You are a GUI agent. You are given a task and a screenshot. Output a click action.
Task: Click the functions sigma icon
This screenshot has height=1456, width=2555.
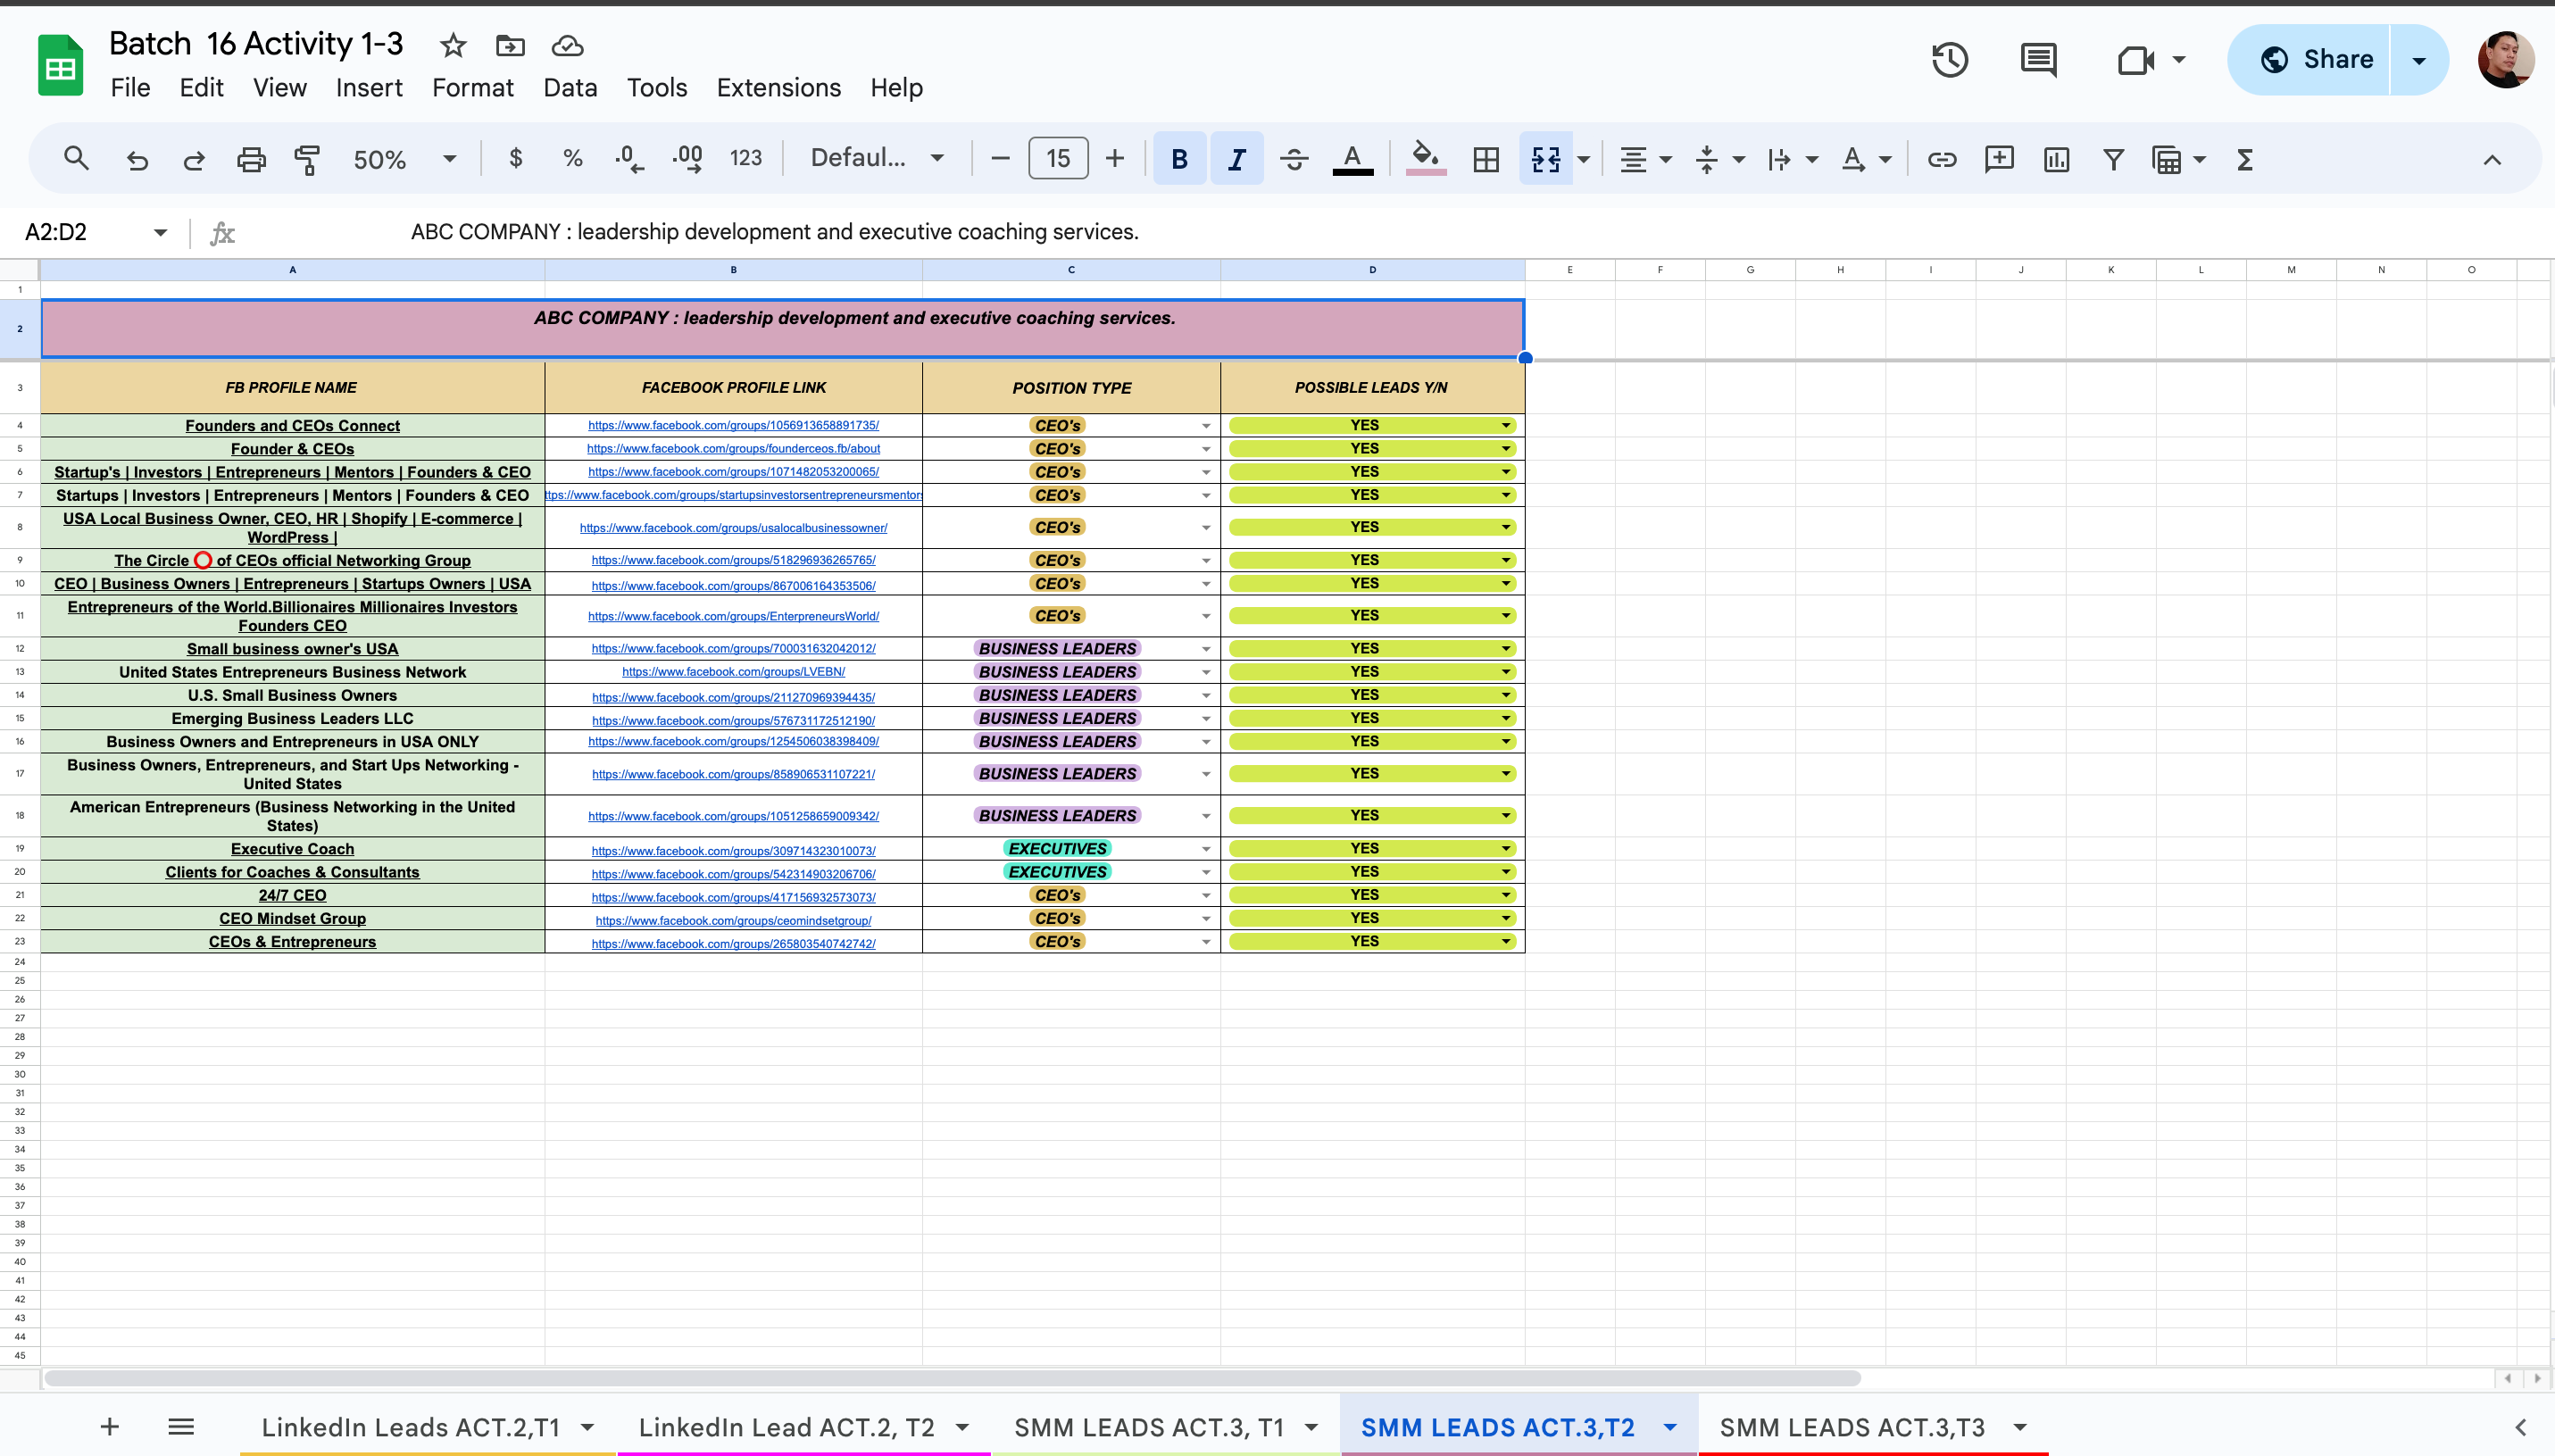tap(2245, 159)
